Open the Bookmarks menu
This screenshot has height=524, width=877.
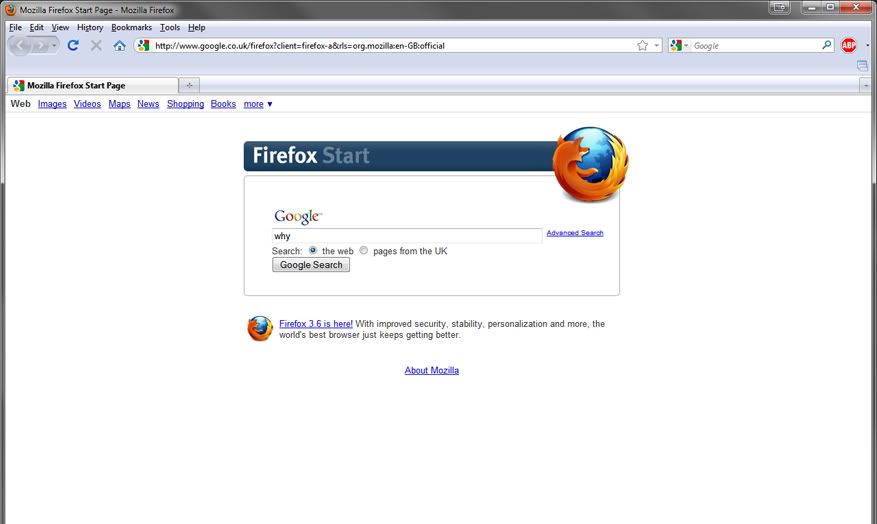131,27
